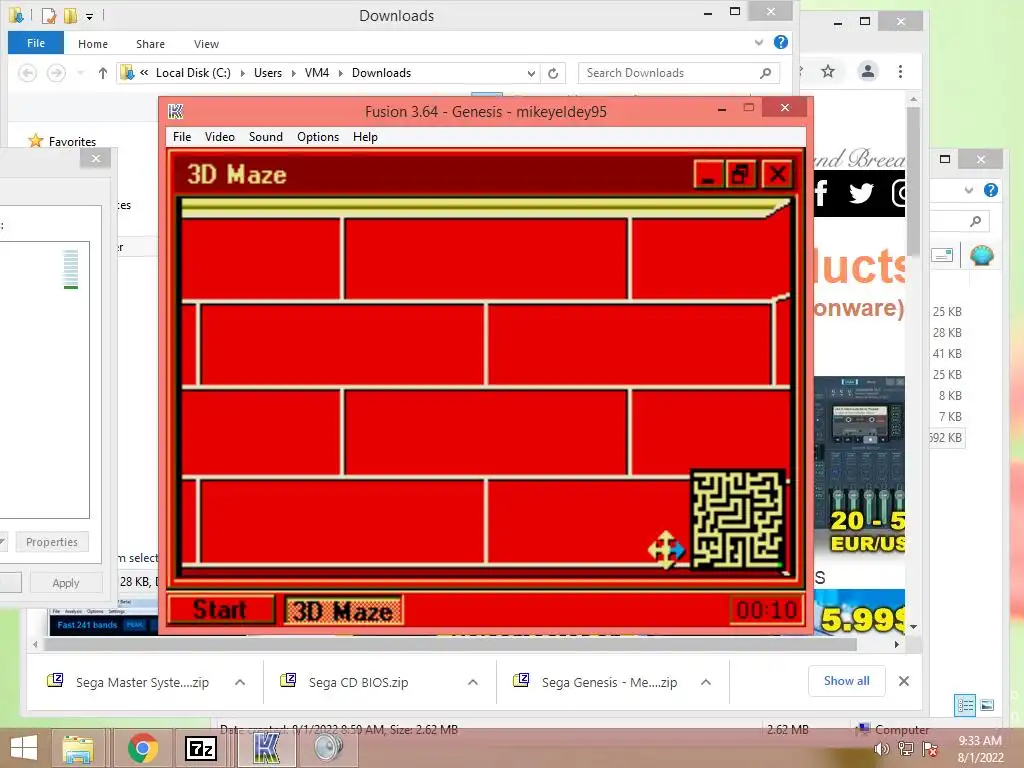The width and height of the screenshot is (1024, 768).
Task: Expand the Explorer ribbon chevron
Action: click(x=758, y=43)
